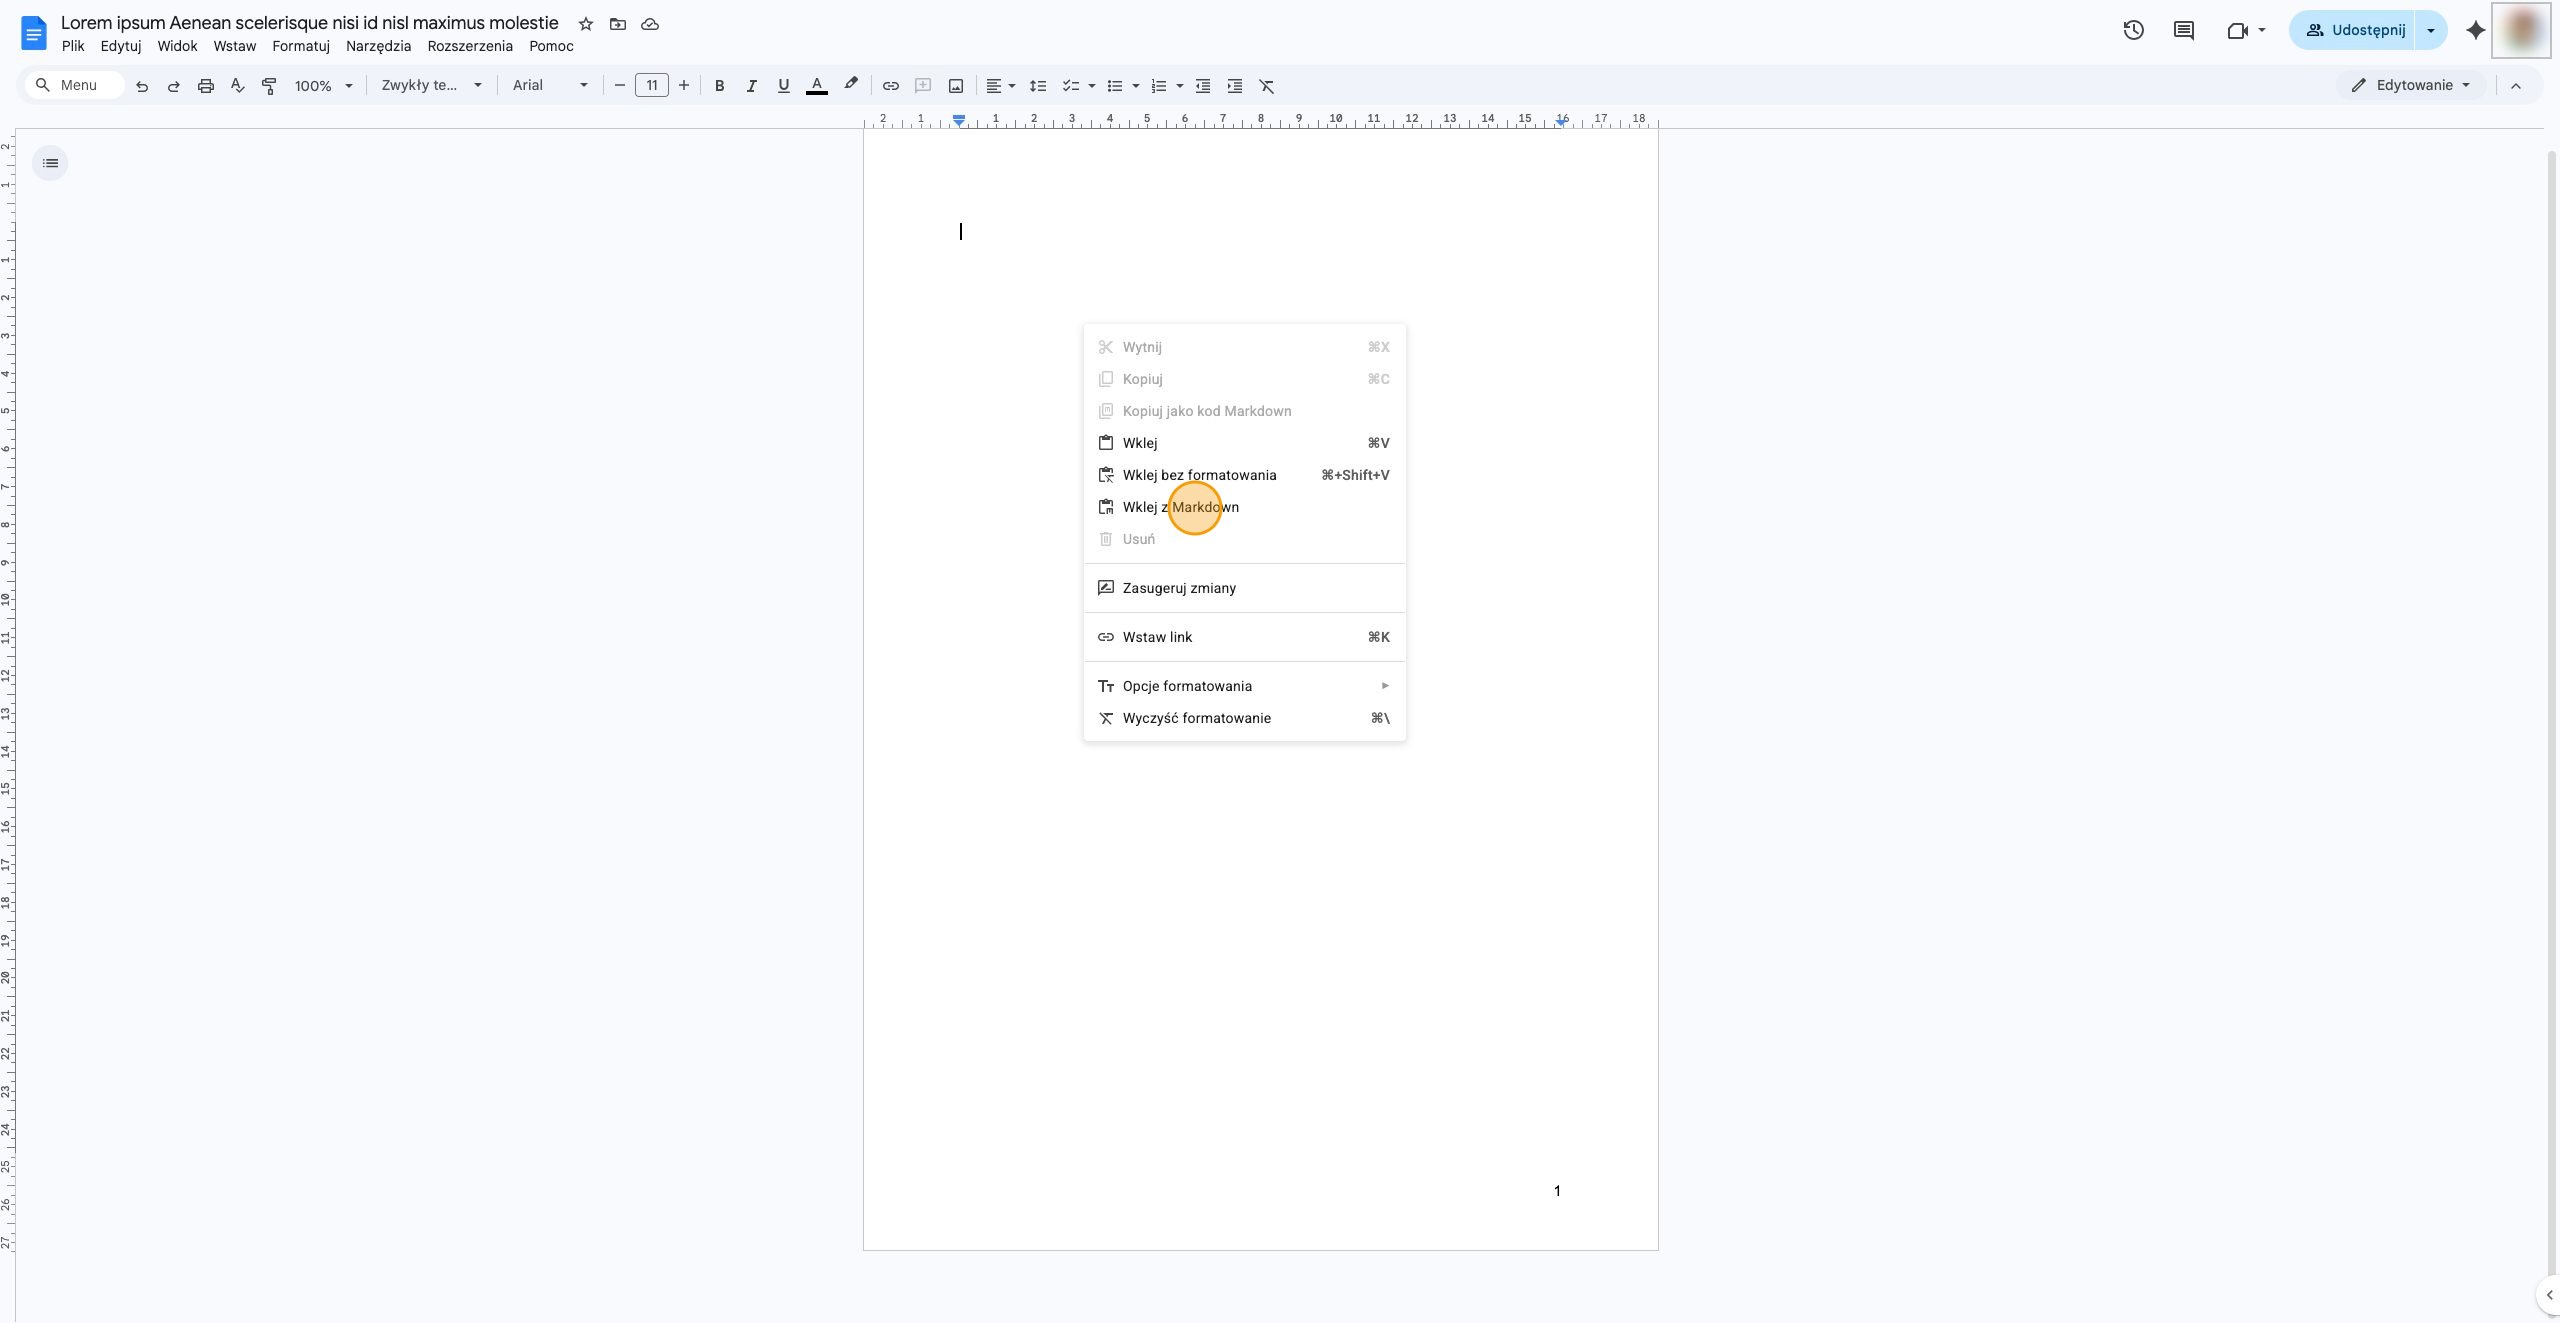Run spell and grammar check icon

click(238, 86)
